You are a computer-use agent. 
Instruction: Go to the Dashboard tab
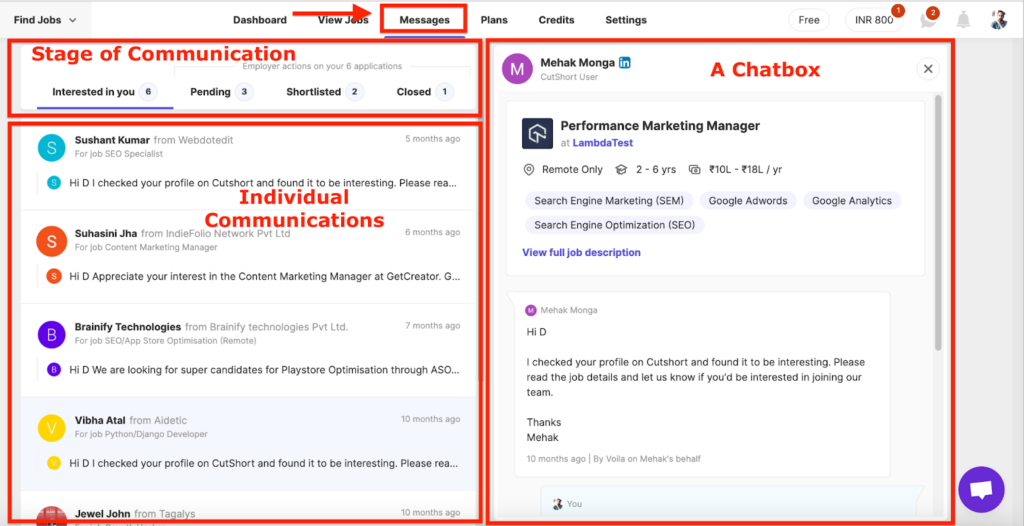coord(260,20)
